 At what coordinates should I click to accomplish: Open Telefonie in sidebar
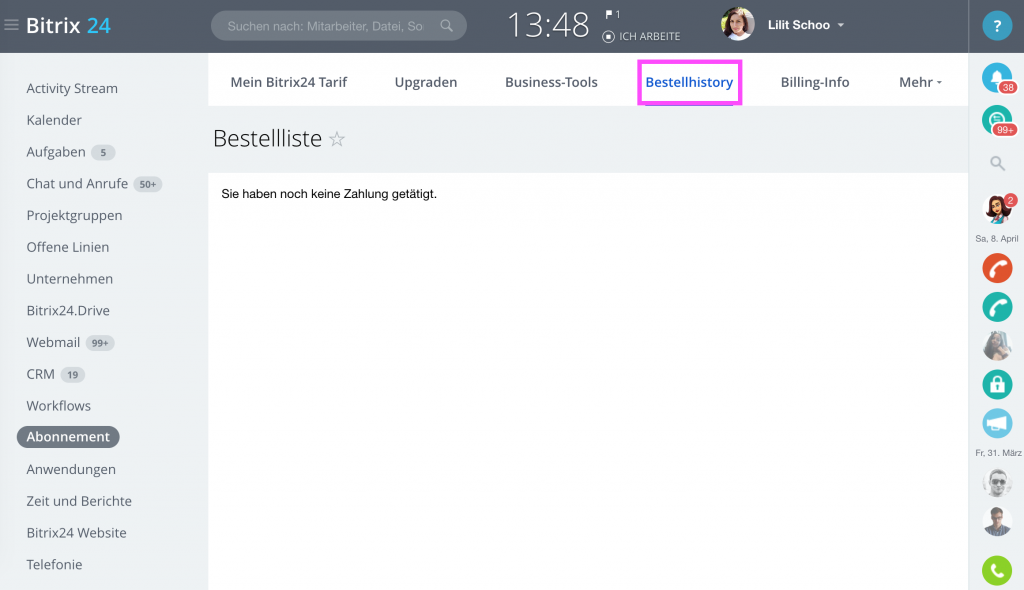54,565
